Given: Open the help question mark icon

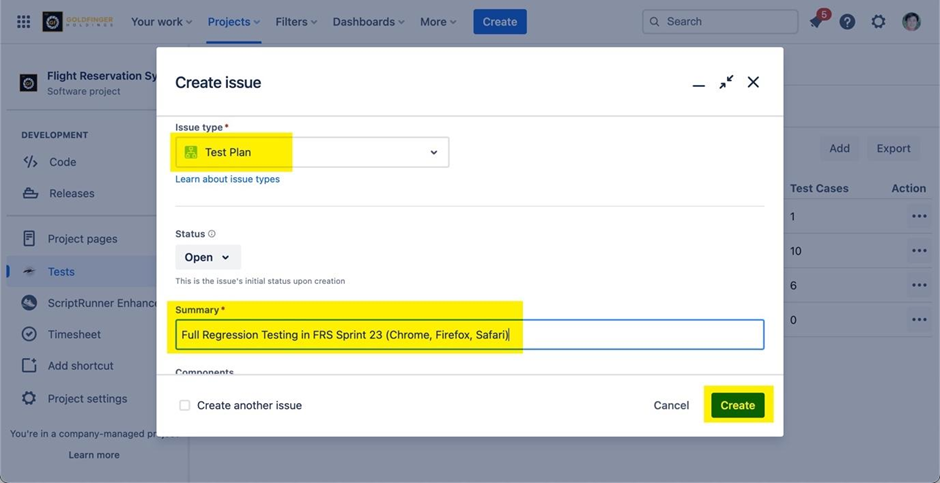Looking at the screenshot, I should coord(847,21).
